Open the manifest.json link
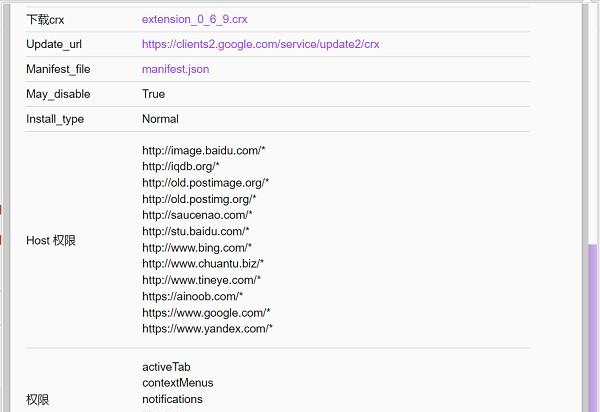The height and width of the screenshot is (412, 600). coord(175,69)
